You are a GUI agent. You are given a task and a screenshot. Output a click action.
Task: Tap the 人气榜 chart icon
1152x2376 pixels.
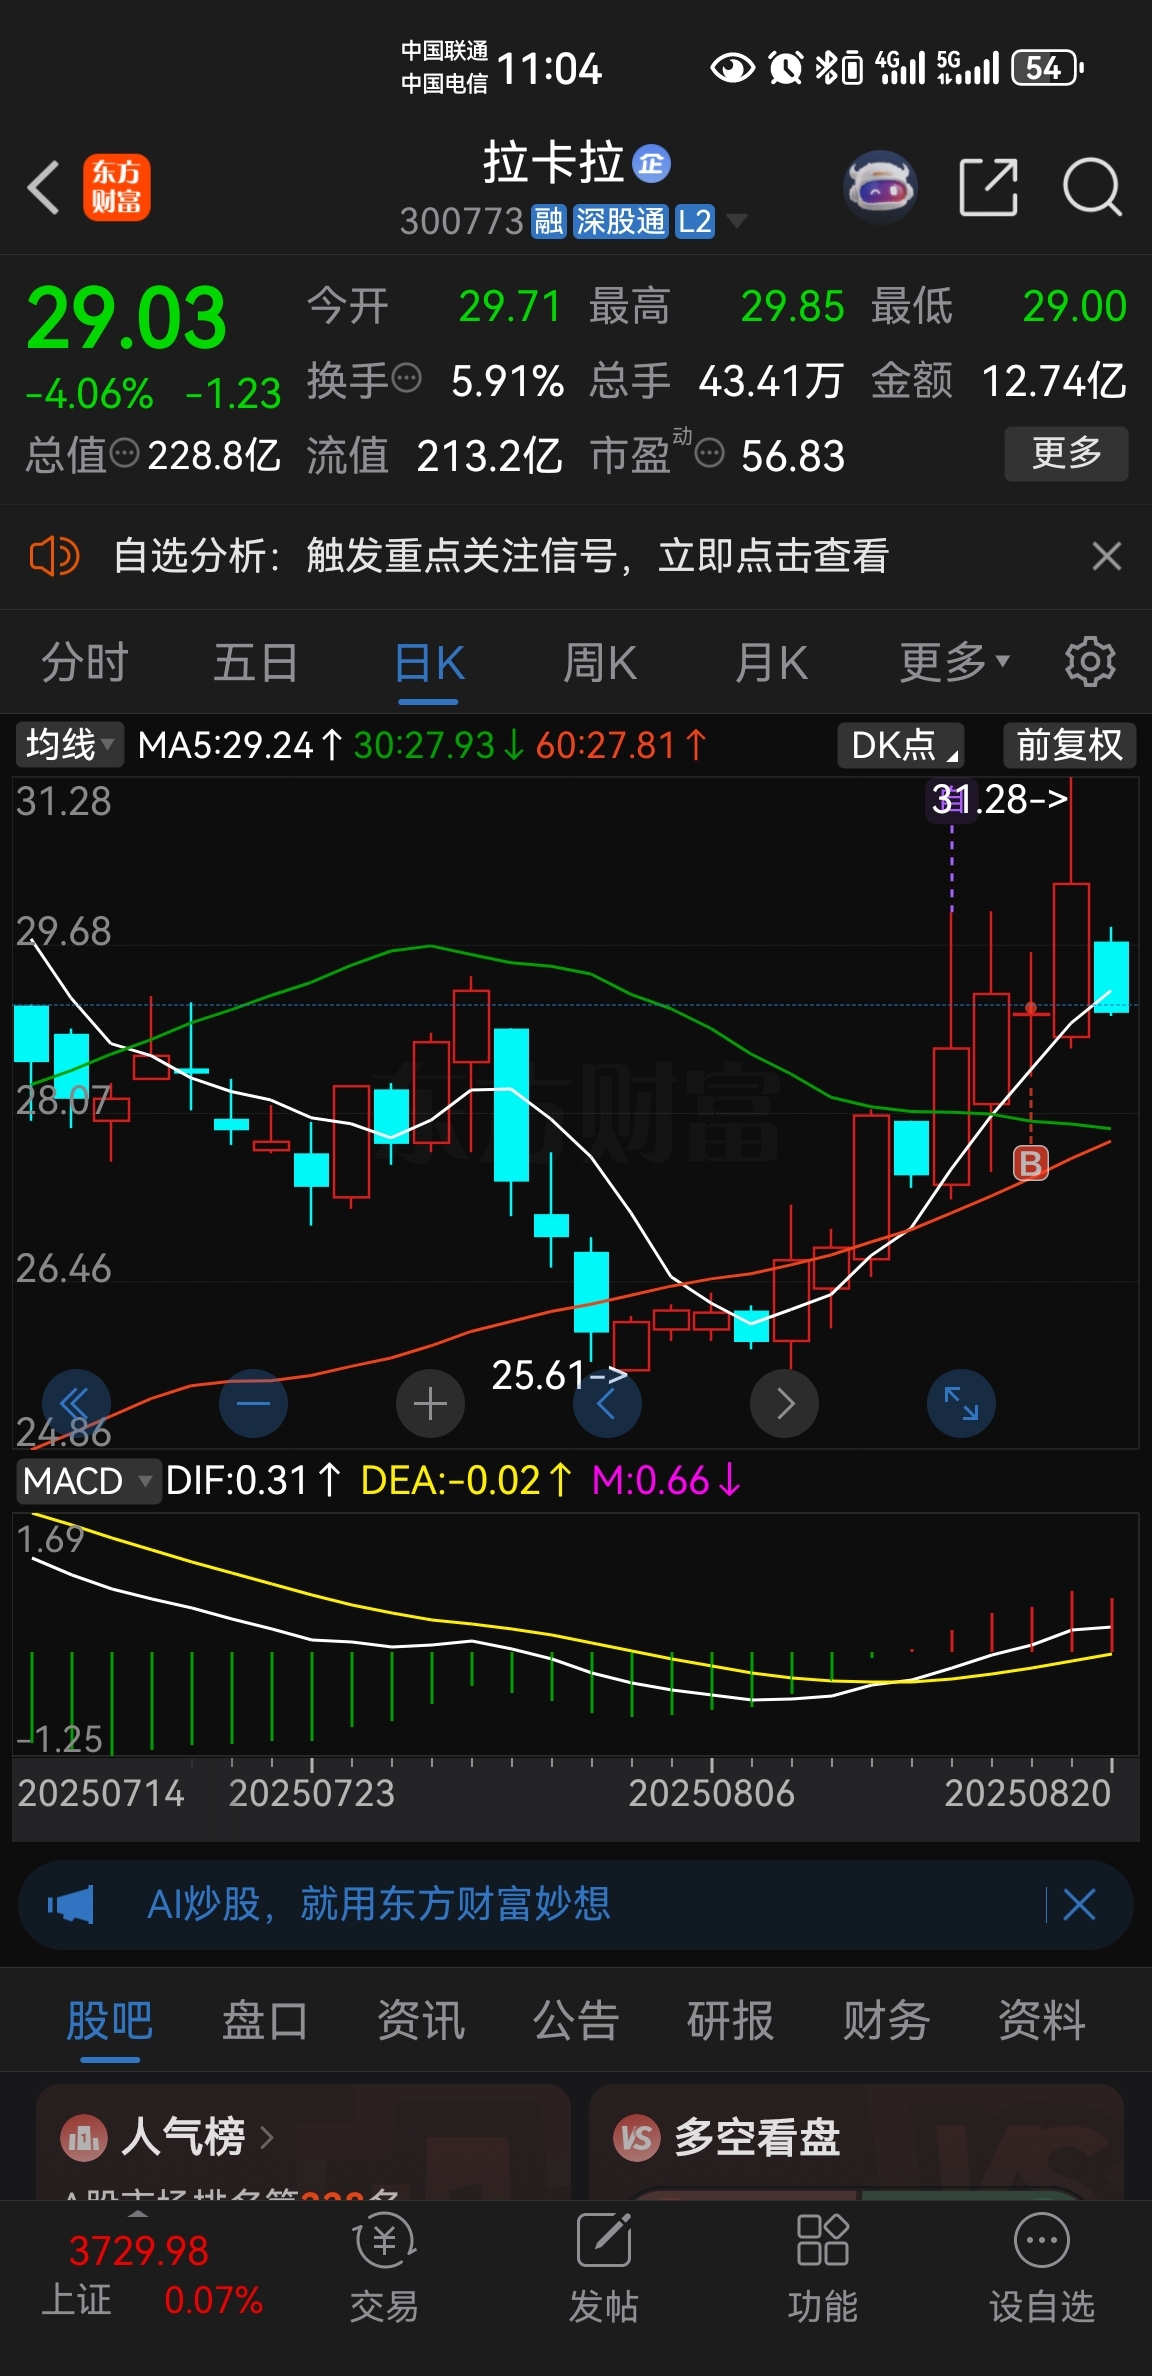click(84, 2138)
